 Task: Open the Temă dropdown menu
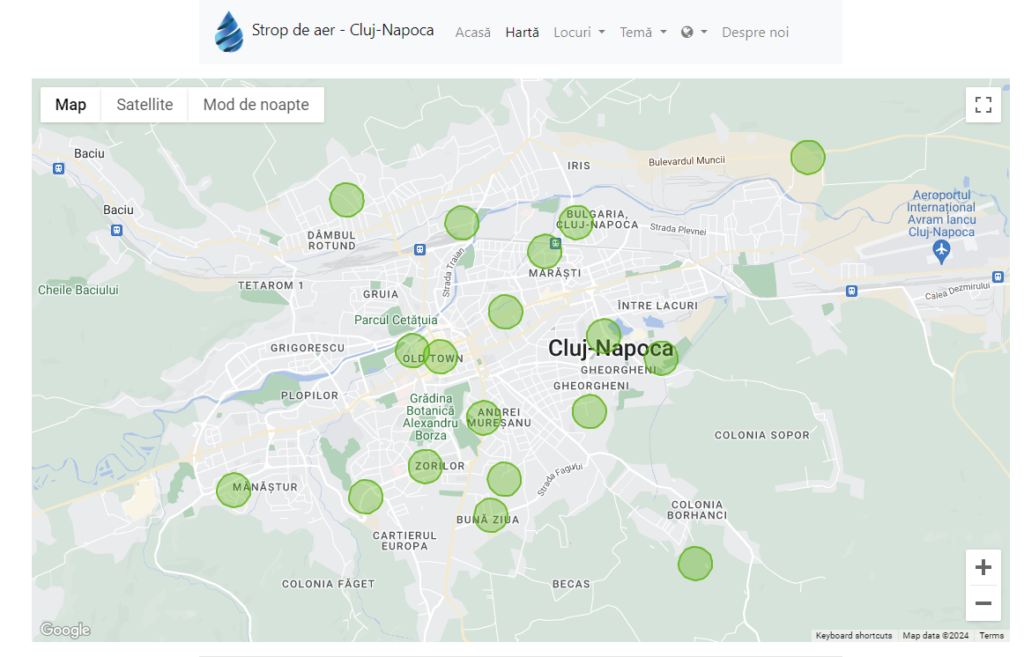tap(643, 32)
